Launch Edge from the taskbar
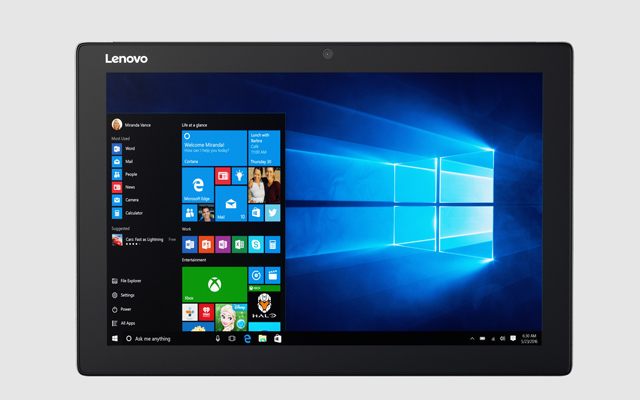Screen dimensions: 640x400 [x=247, y=339]
